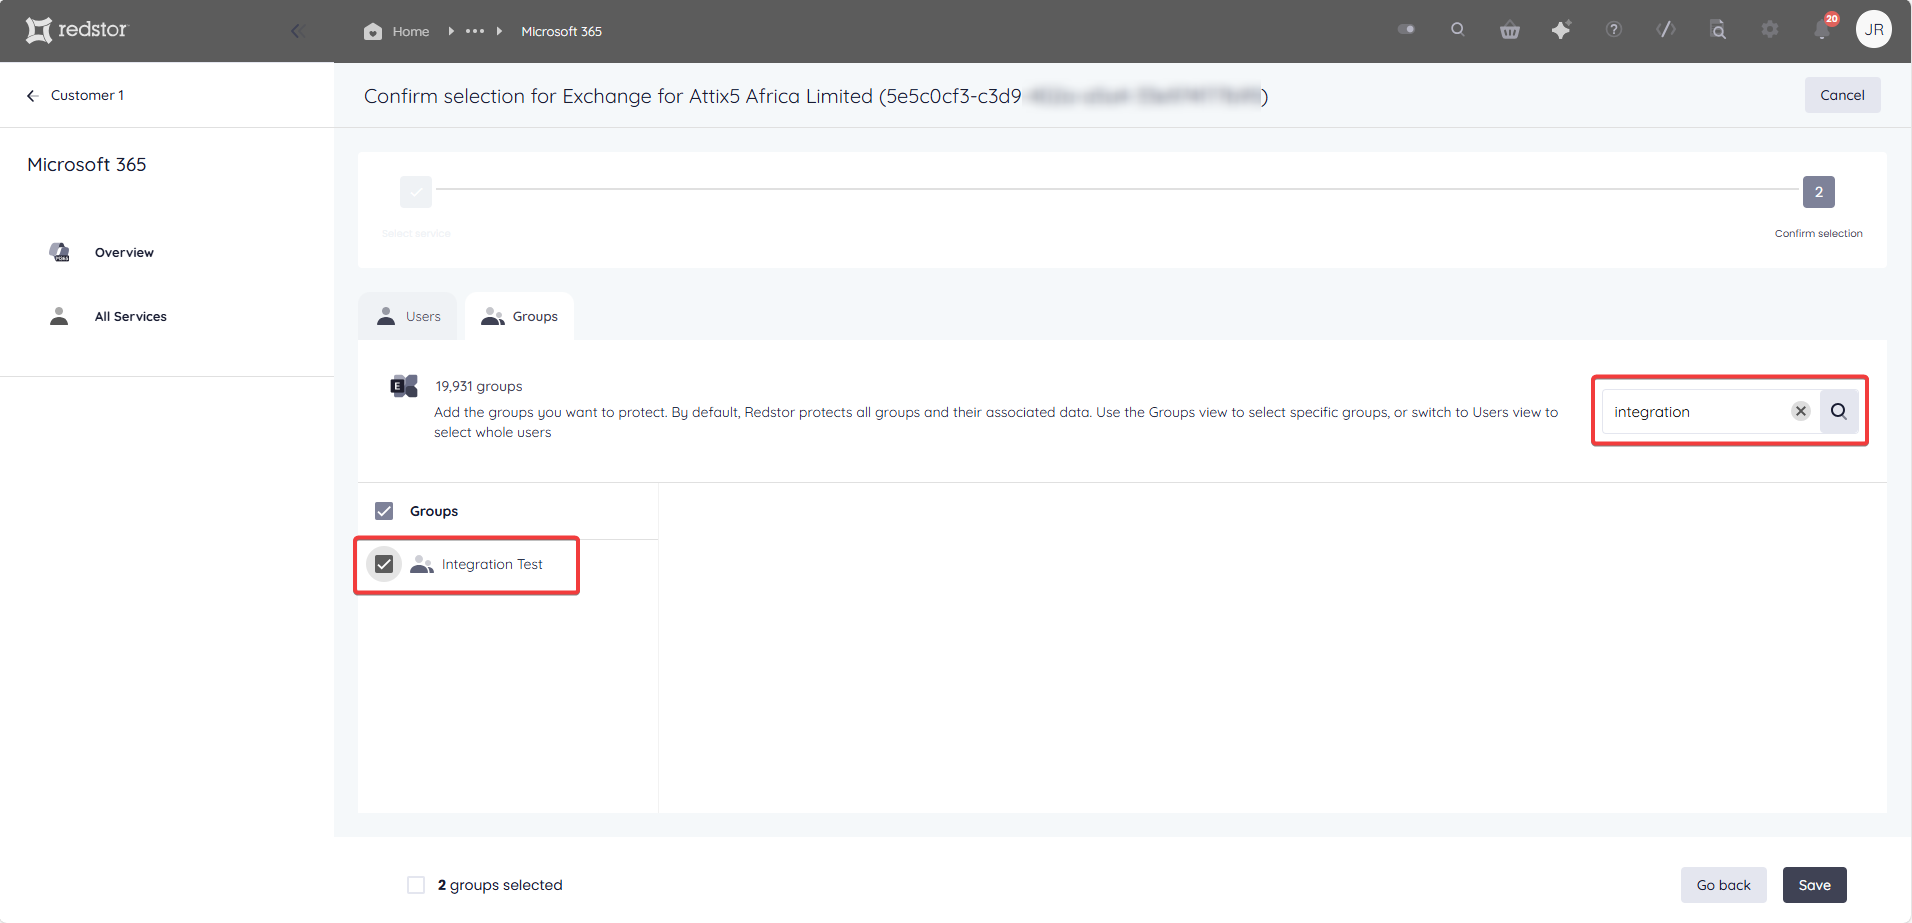Screen dimensions: 1912x923
Task: Toggle the switch in the top bar
Action: tap(1406, 30)
